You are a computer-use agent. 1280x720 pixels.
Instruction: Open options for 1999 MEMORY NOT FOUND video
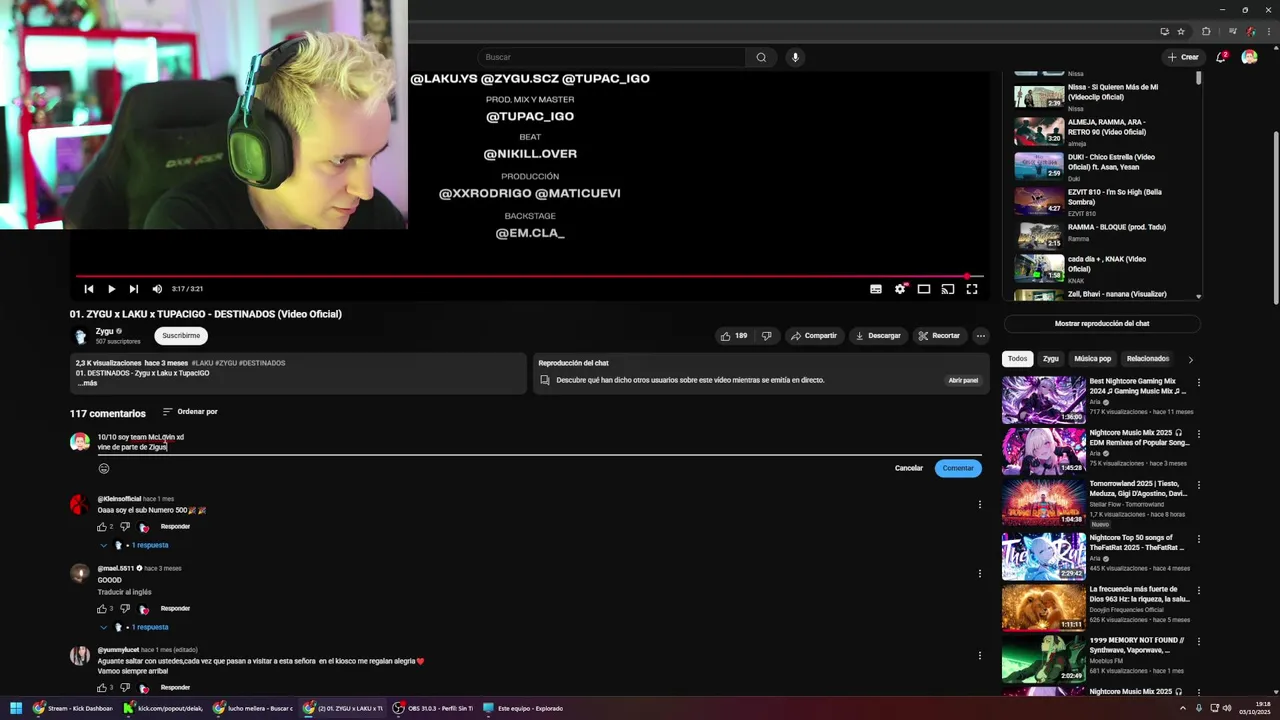point(1199,641)
